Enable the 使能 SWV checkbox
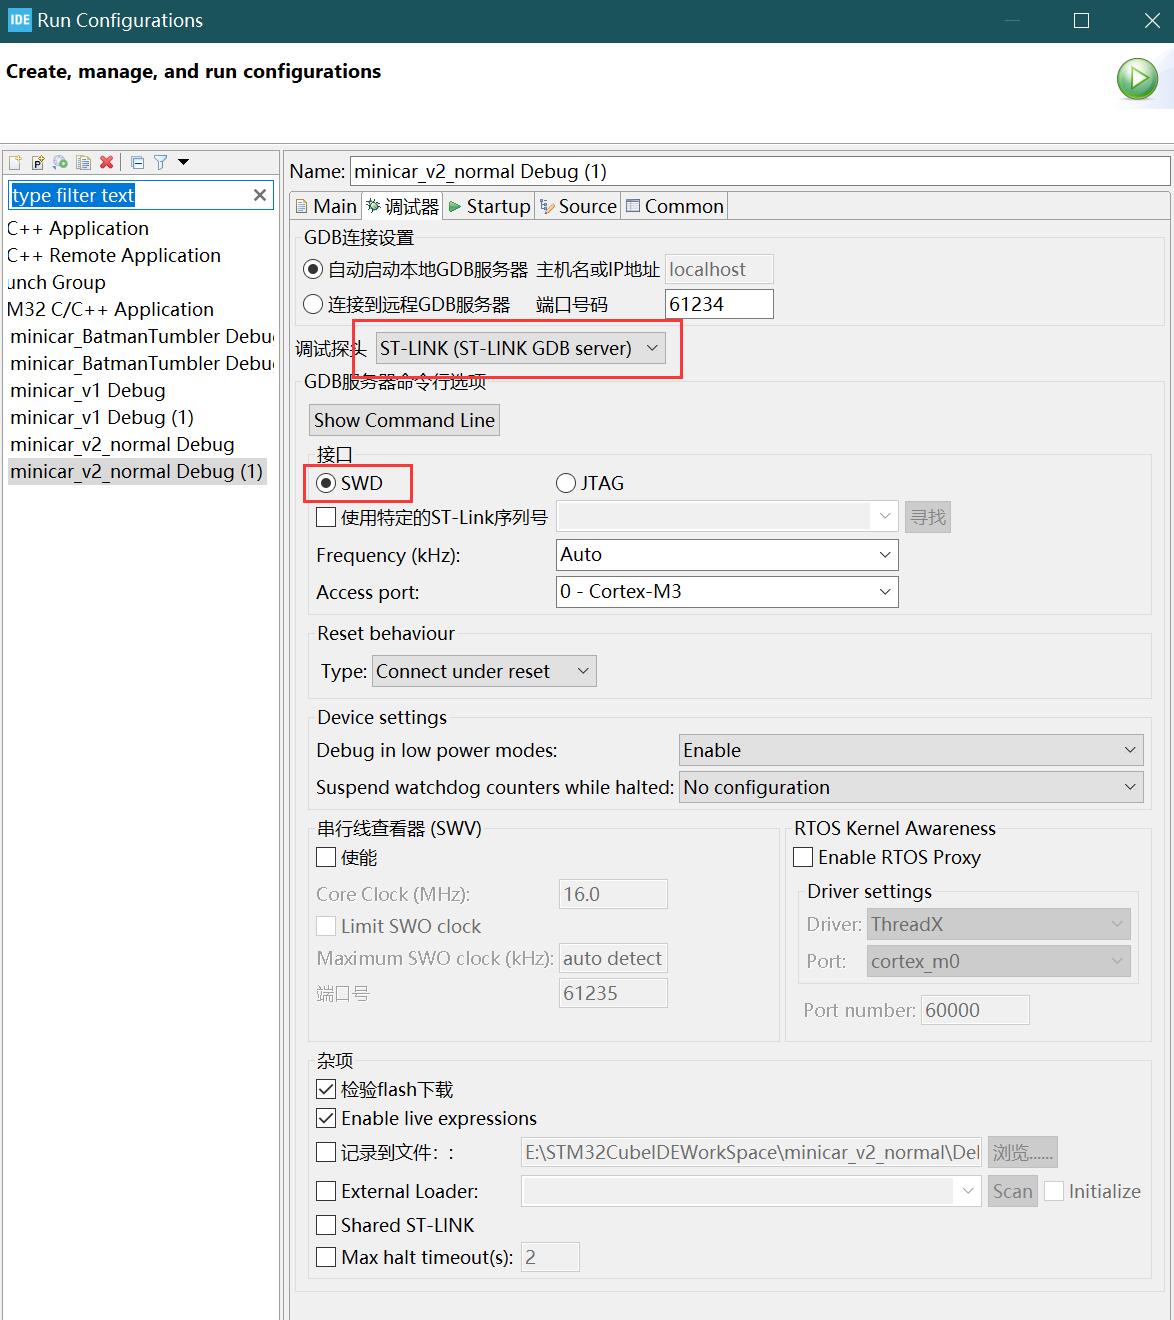The height and width of the screenshot is (1320, 1174). (x=326, y=857)
